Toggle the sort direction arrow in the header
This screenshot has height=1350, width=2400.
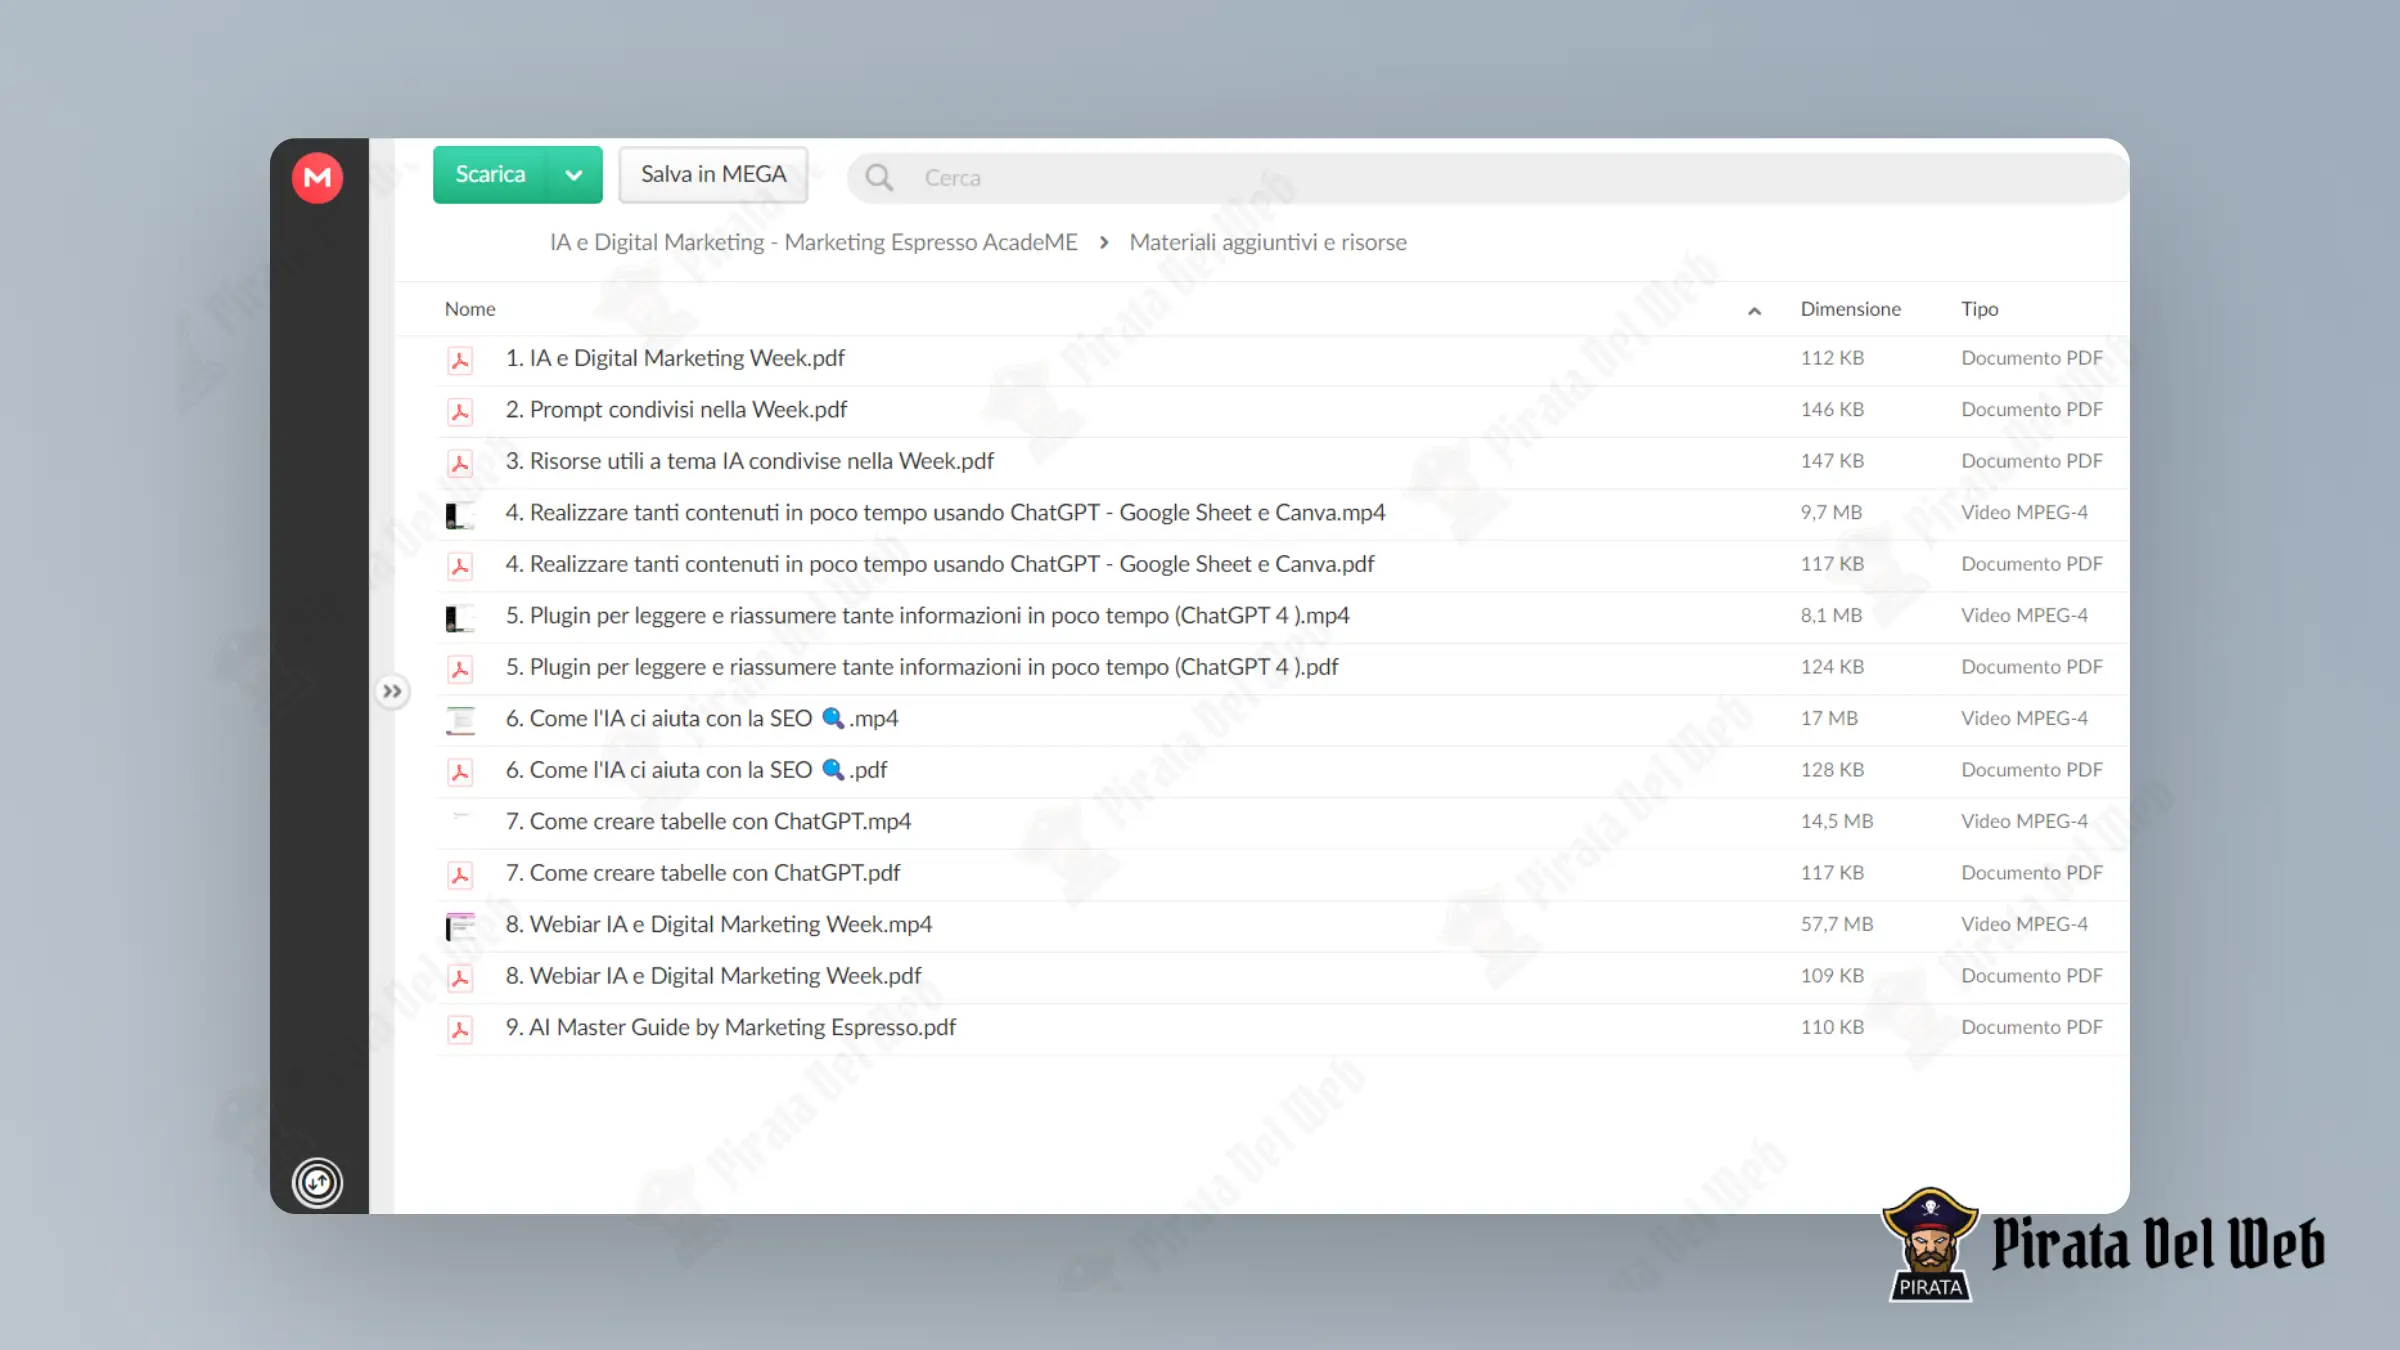1754,311
